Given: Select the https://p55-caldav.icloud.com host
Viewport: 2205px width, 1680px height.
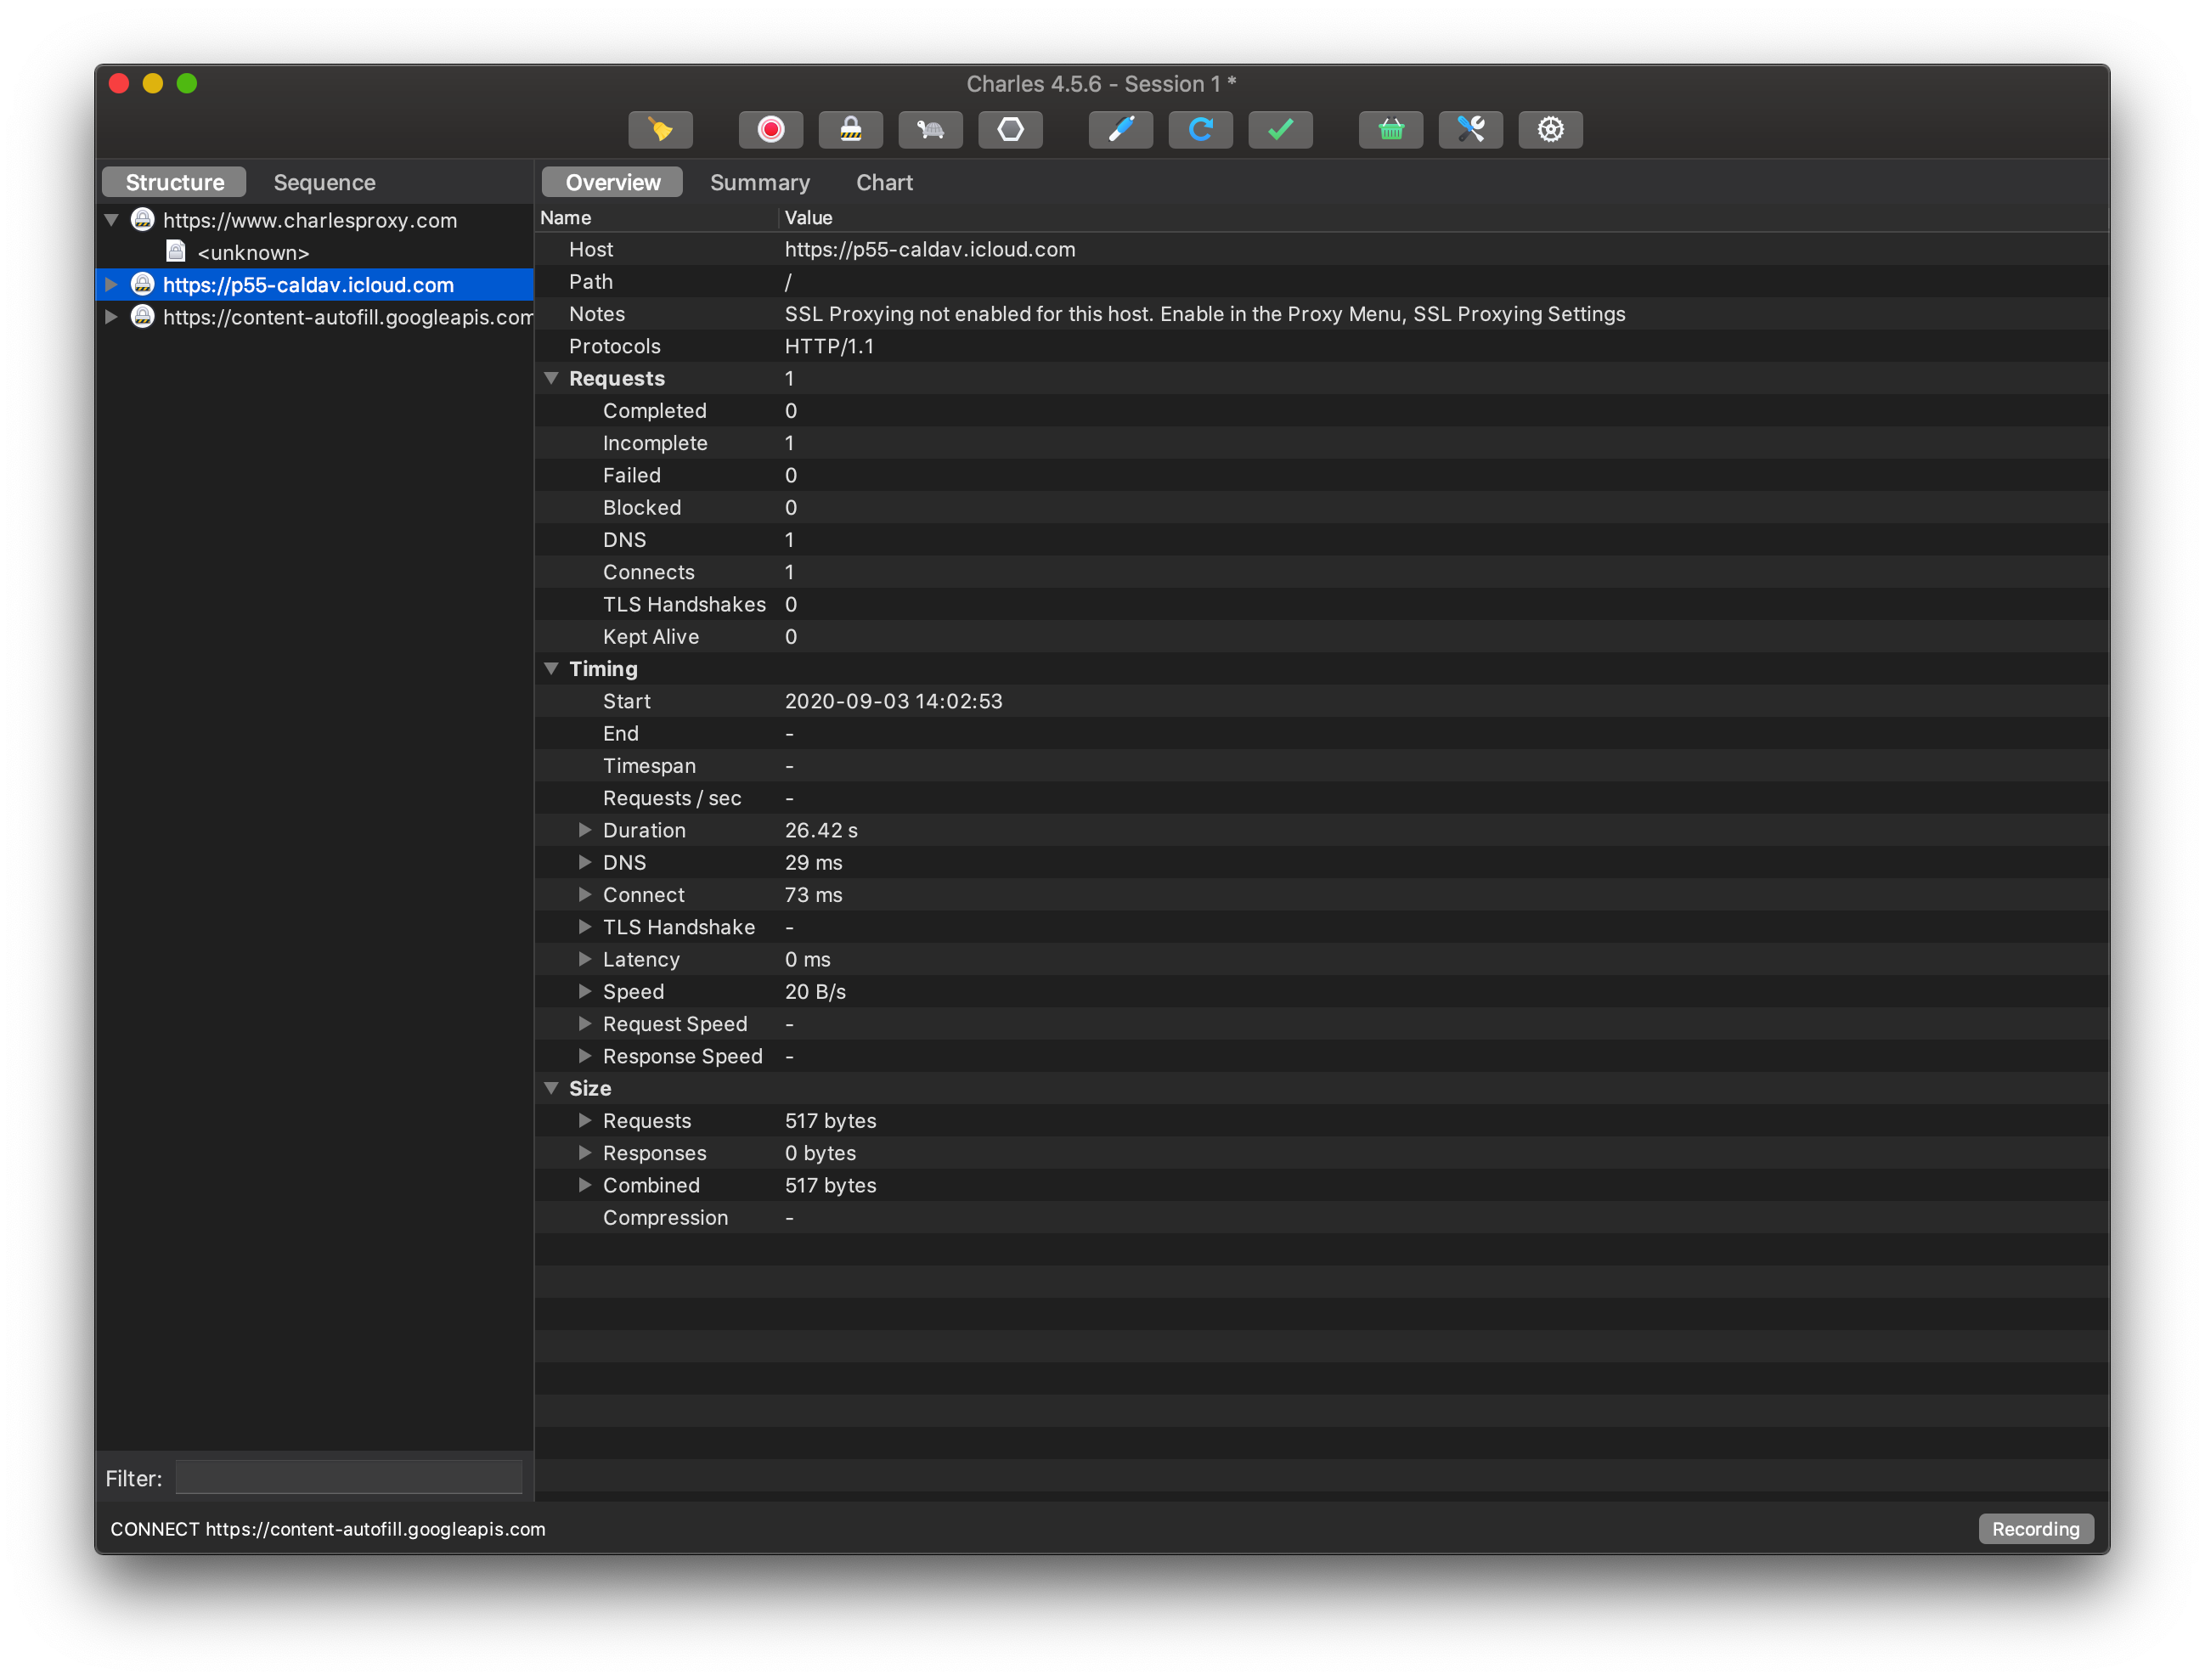Looking at the screenshot, I should [x=308, y=285].
